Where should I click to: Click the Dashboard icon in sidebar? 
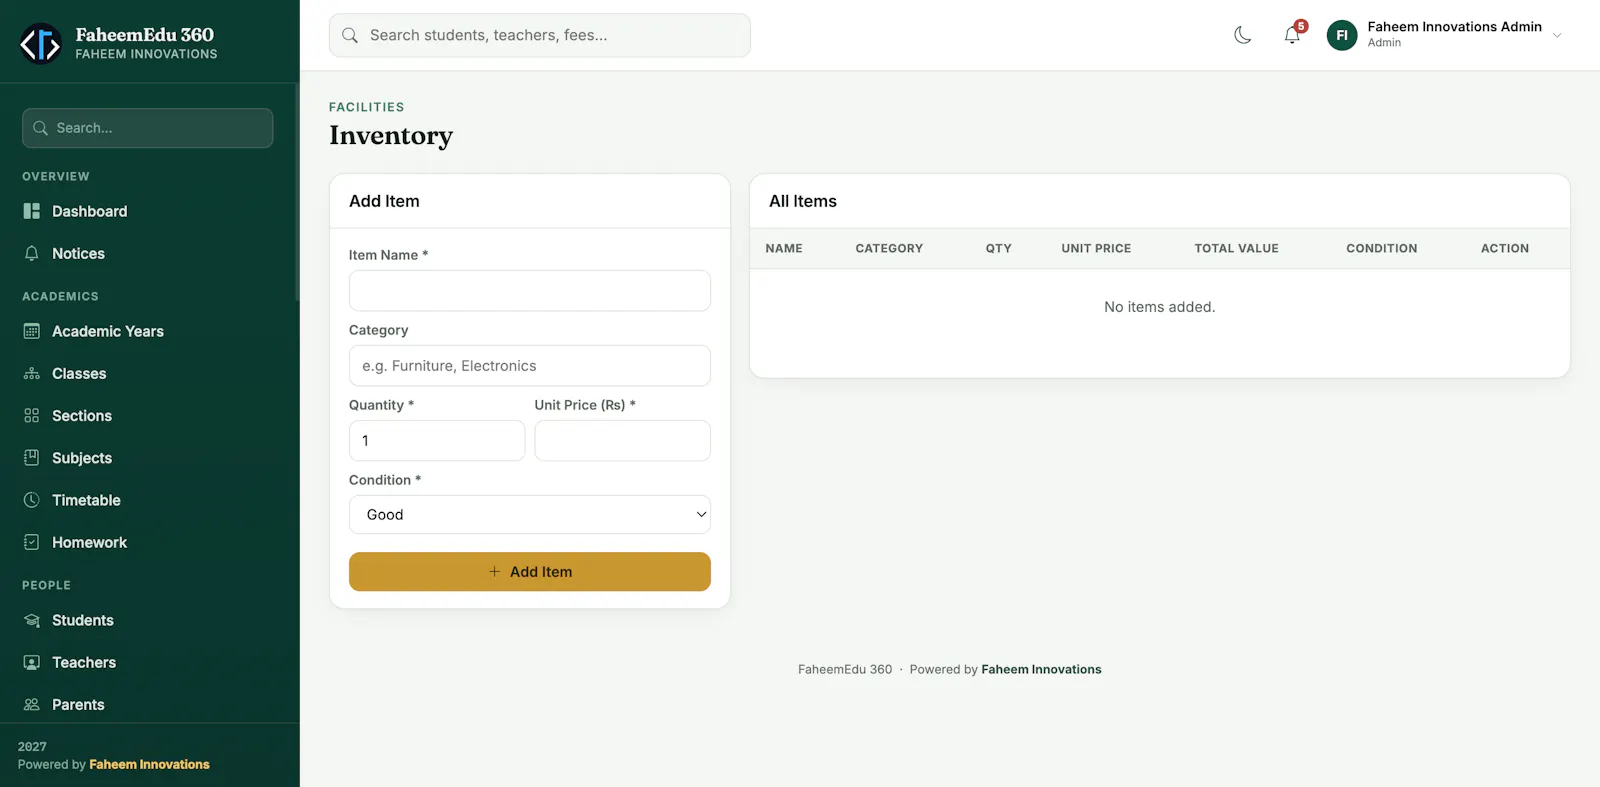32,211
